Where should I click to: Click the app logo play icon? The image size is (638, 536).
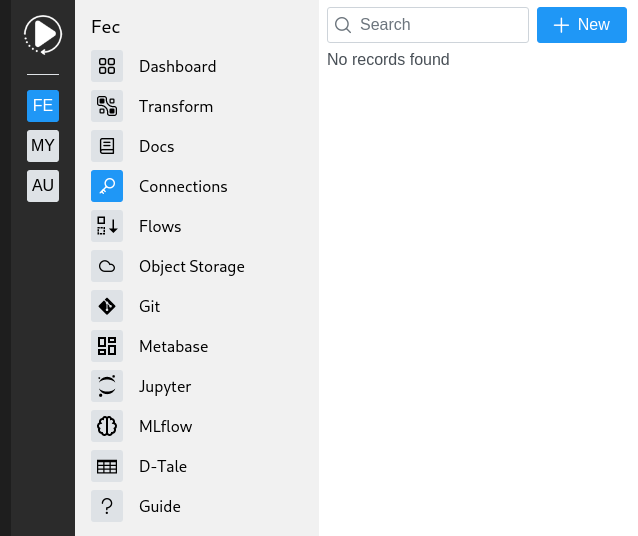(x=43, y=35)
